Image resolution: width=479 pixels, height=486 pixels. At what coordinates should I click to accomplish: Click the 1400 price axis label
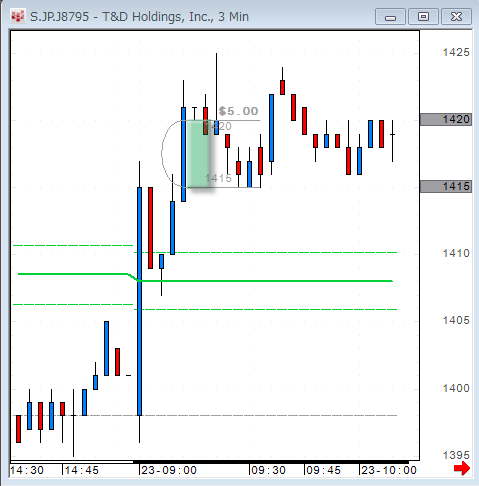click(x=456, y=388)
